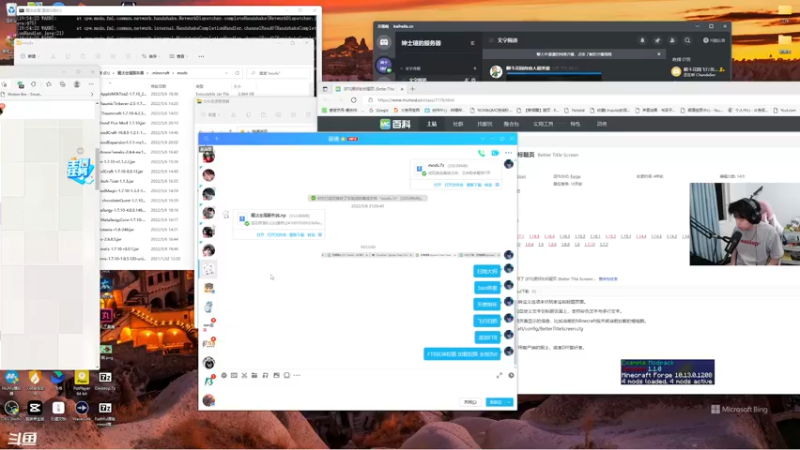The image size is (800, 450).
Task: Show member list icon in Kaiheila header
Action: [x=672, y=40]
